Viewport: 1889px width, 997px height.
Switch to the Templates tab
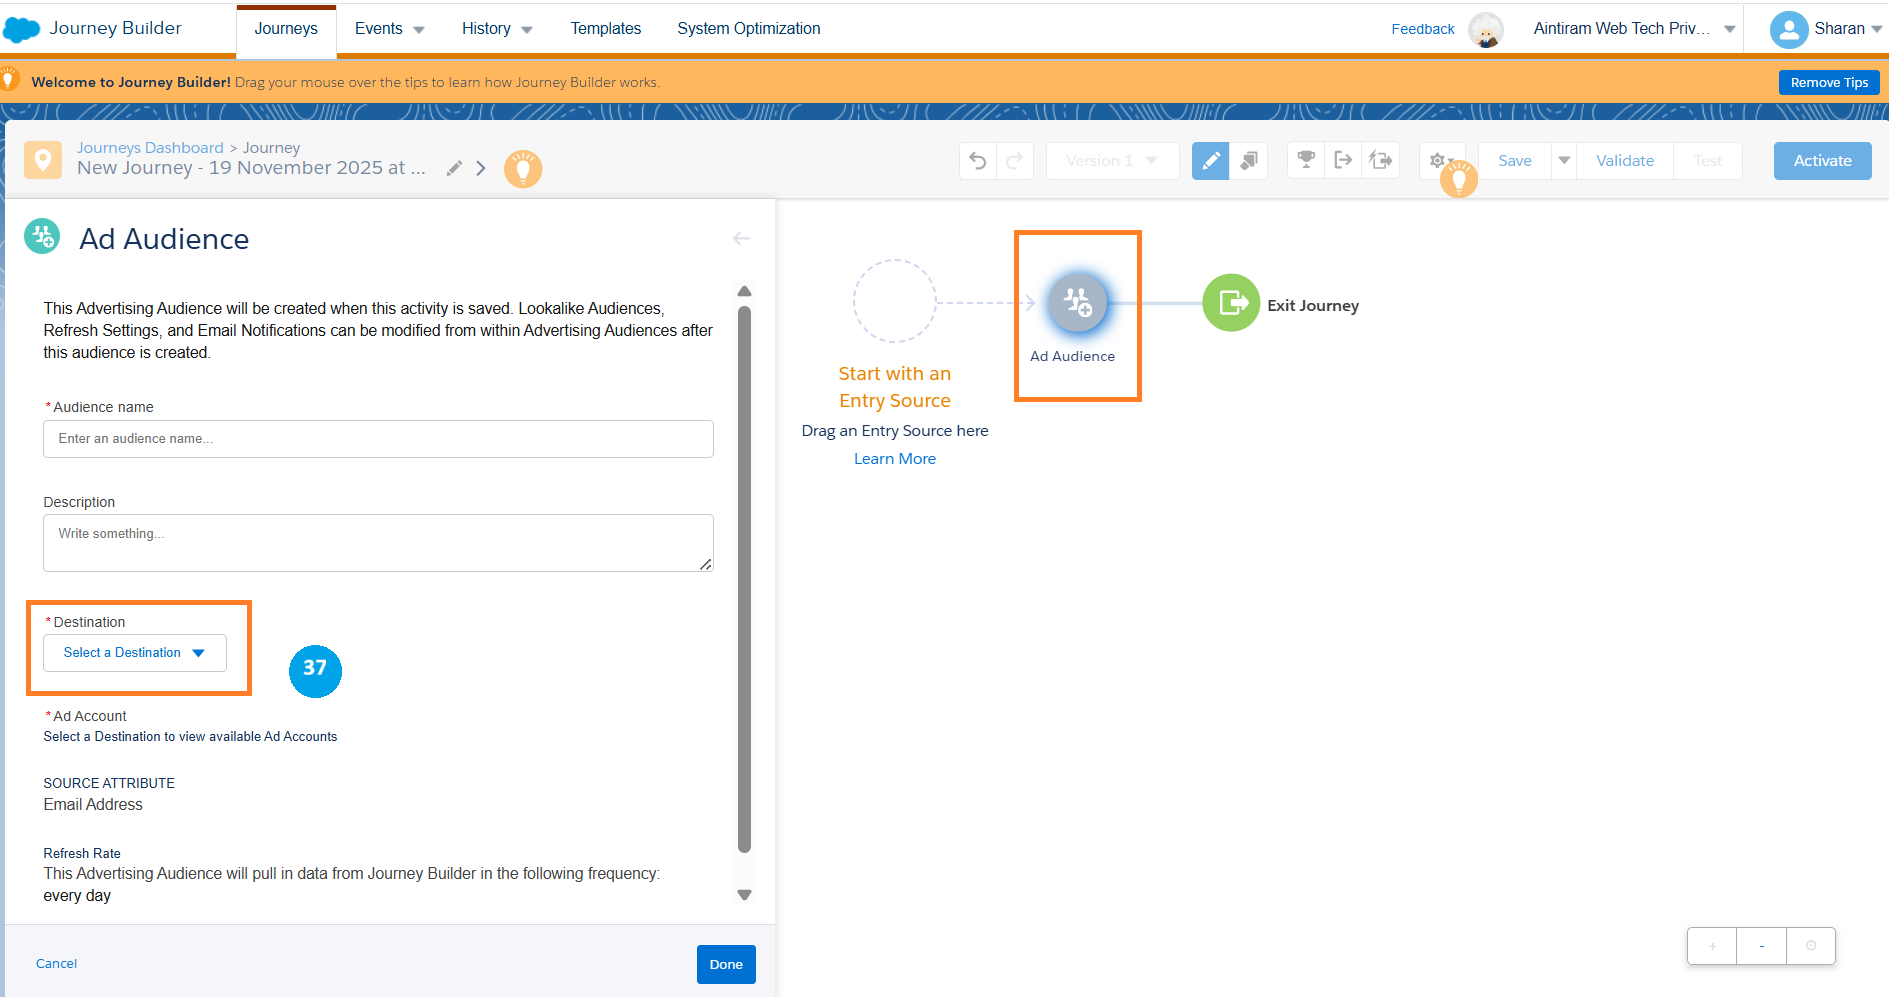pos(605,29)
